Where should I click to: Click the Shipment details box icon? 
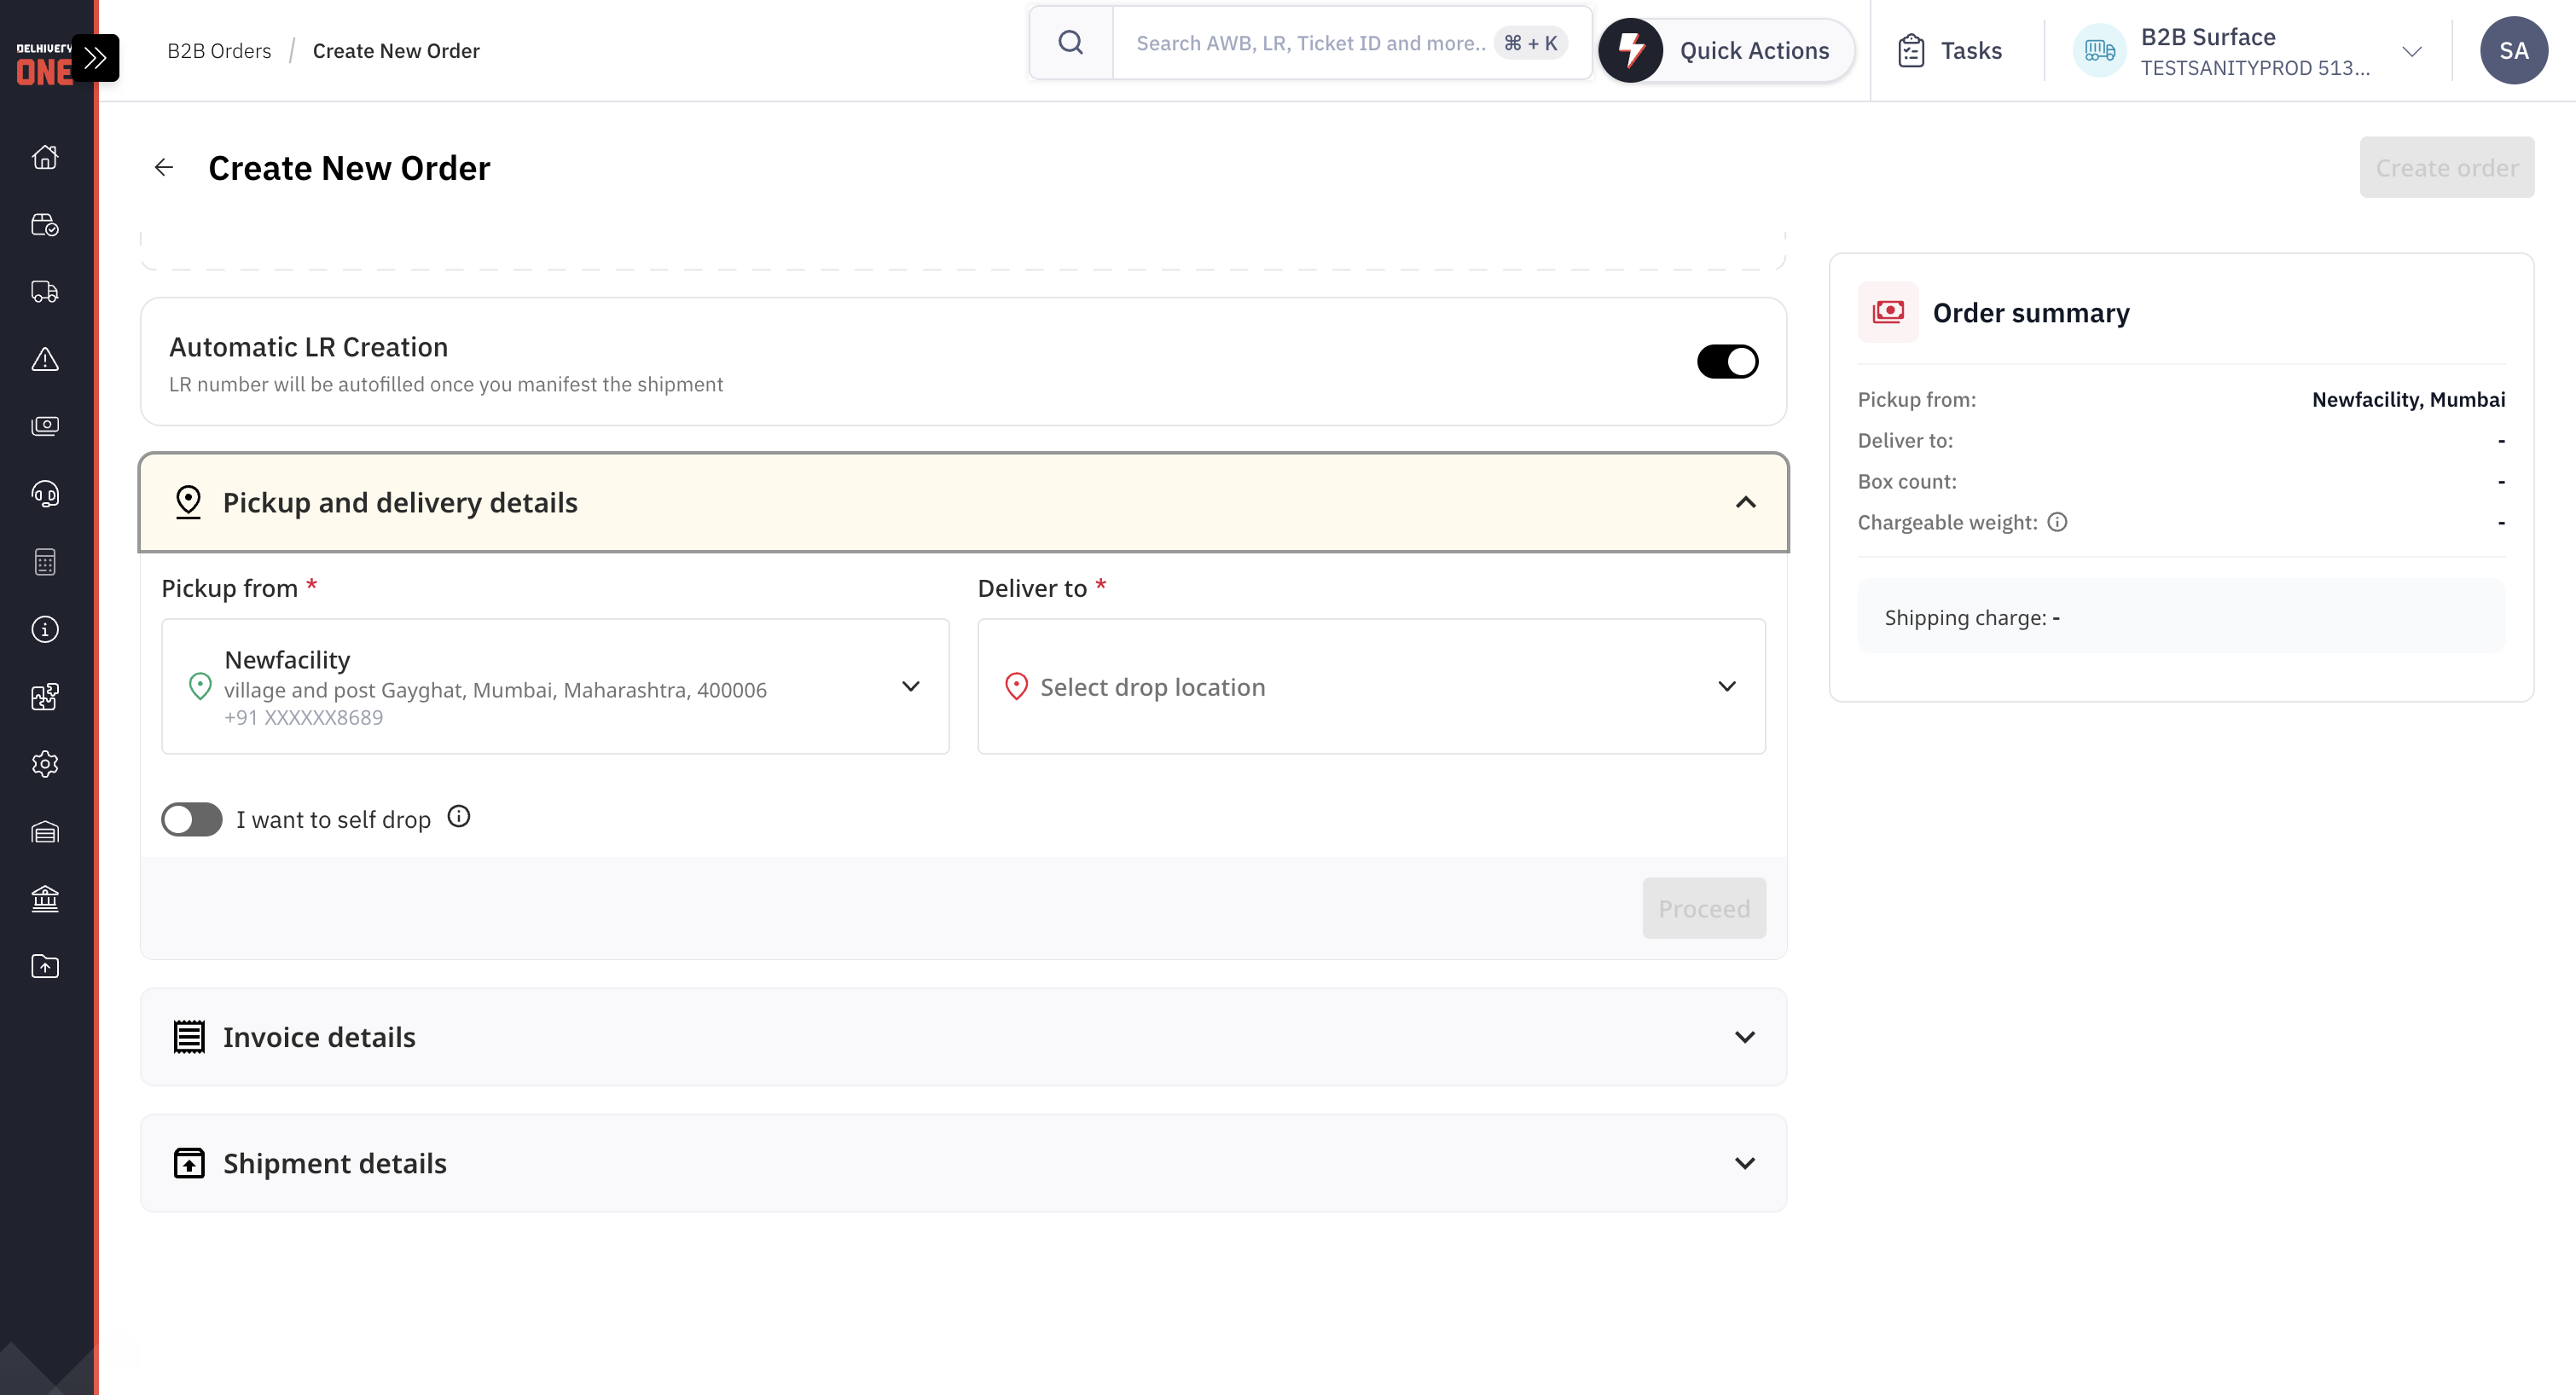point(189,1163)
